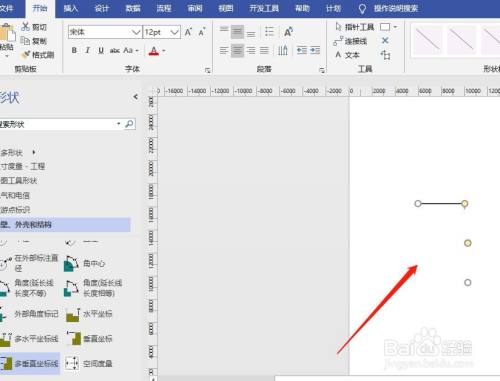Select the text block tool icon
The width and height of the screenshot is (500, 381).
[x=385, y=55]
